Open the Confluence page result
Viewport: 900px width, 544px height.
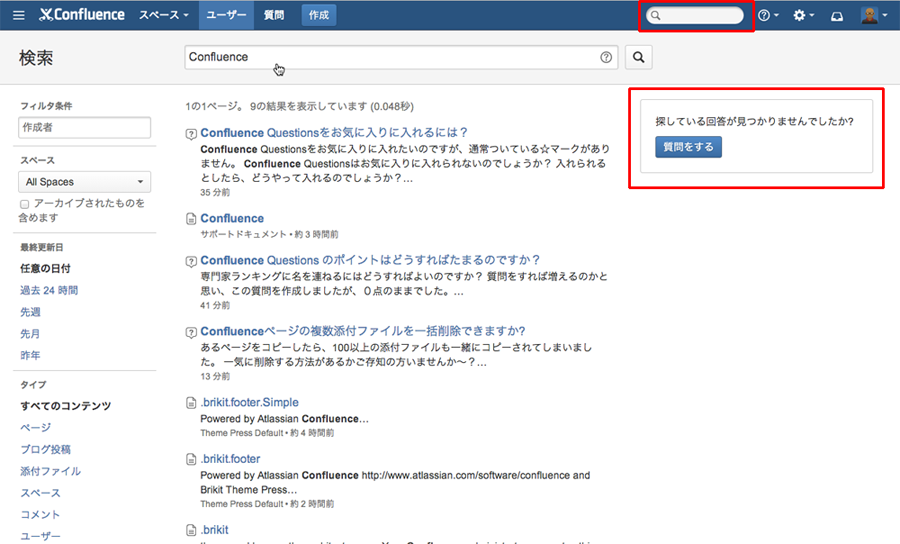(x=232, y=219)
